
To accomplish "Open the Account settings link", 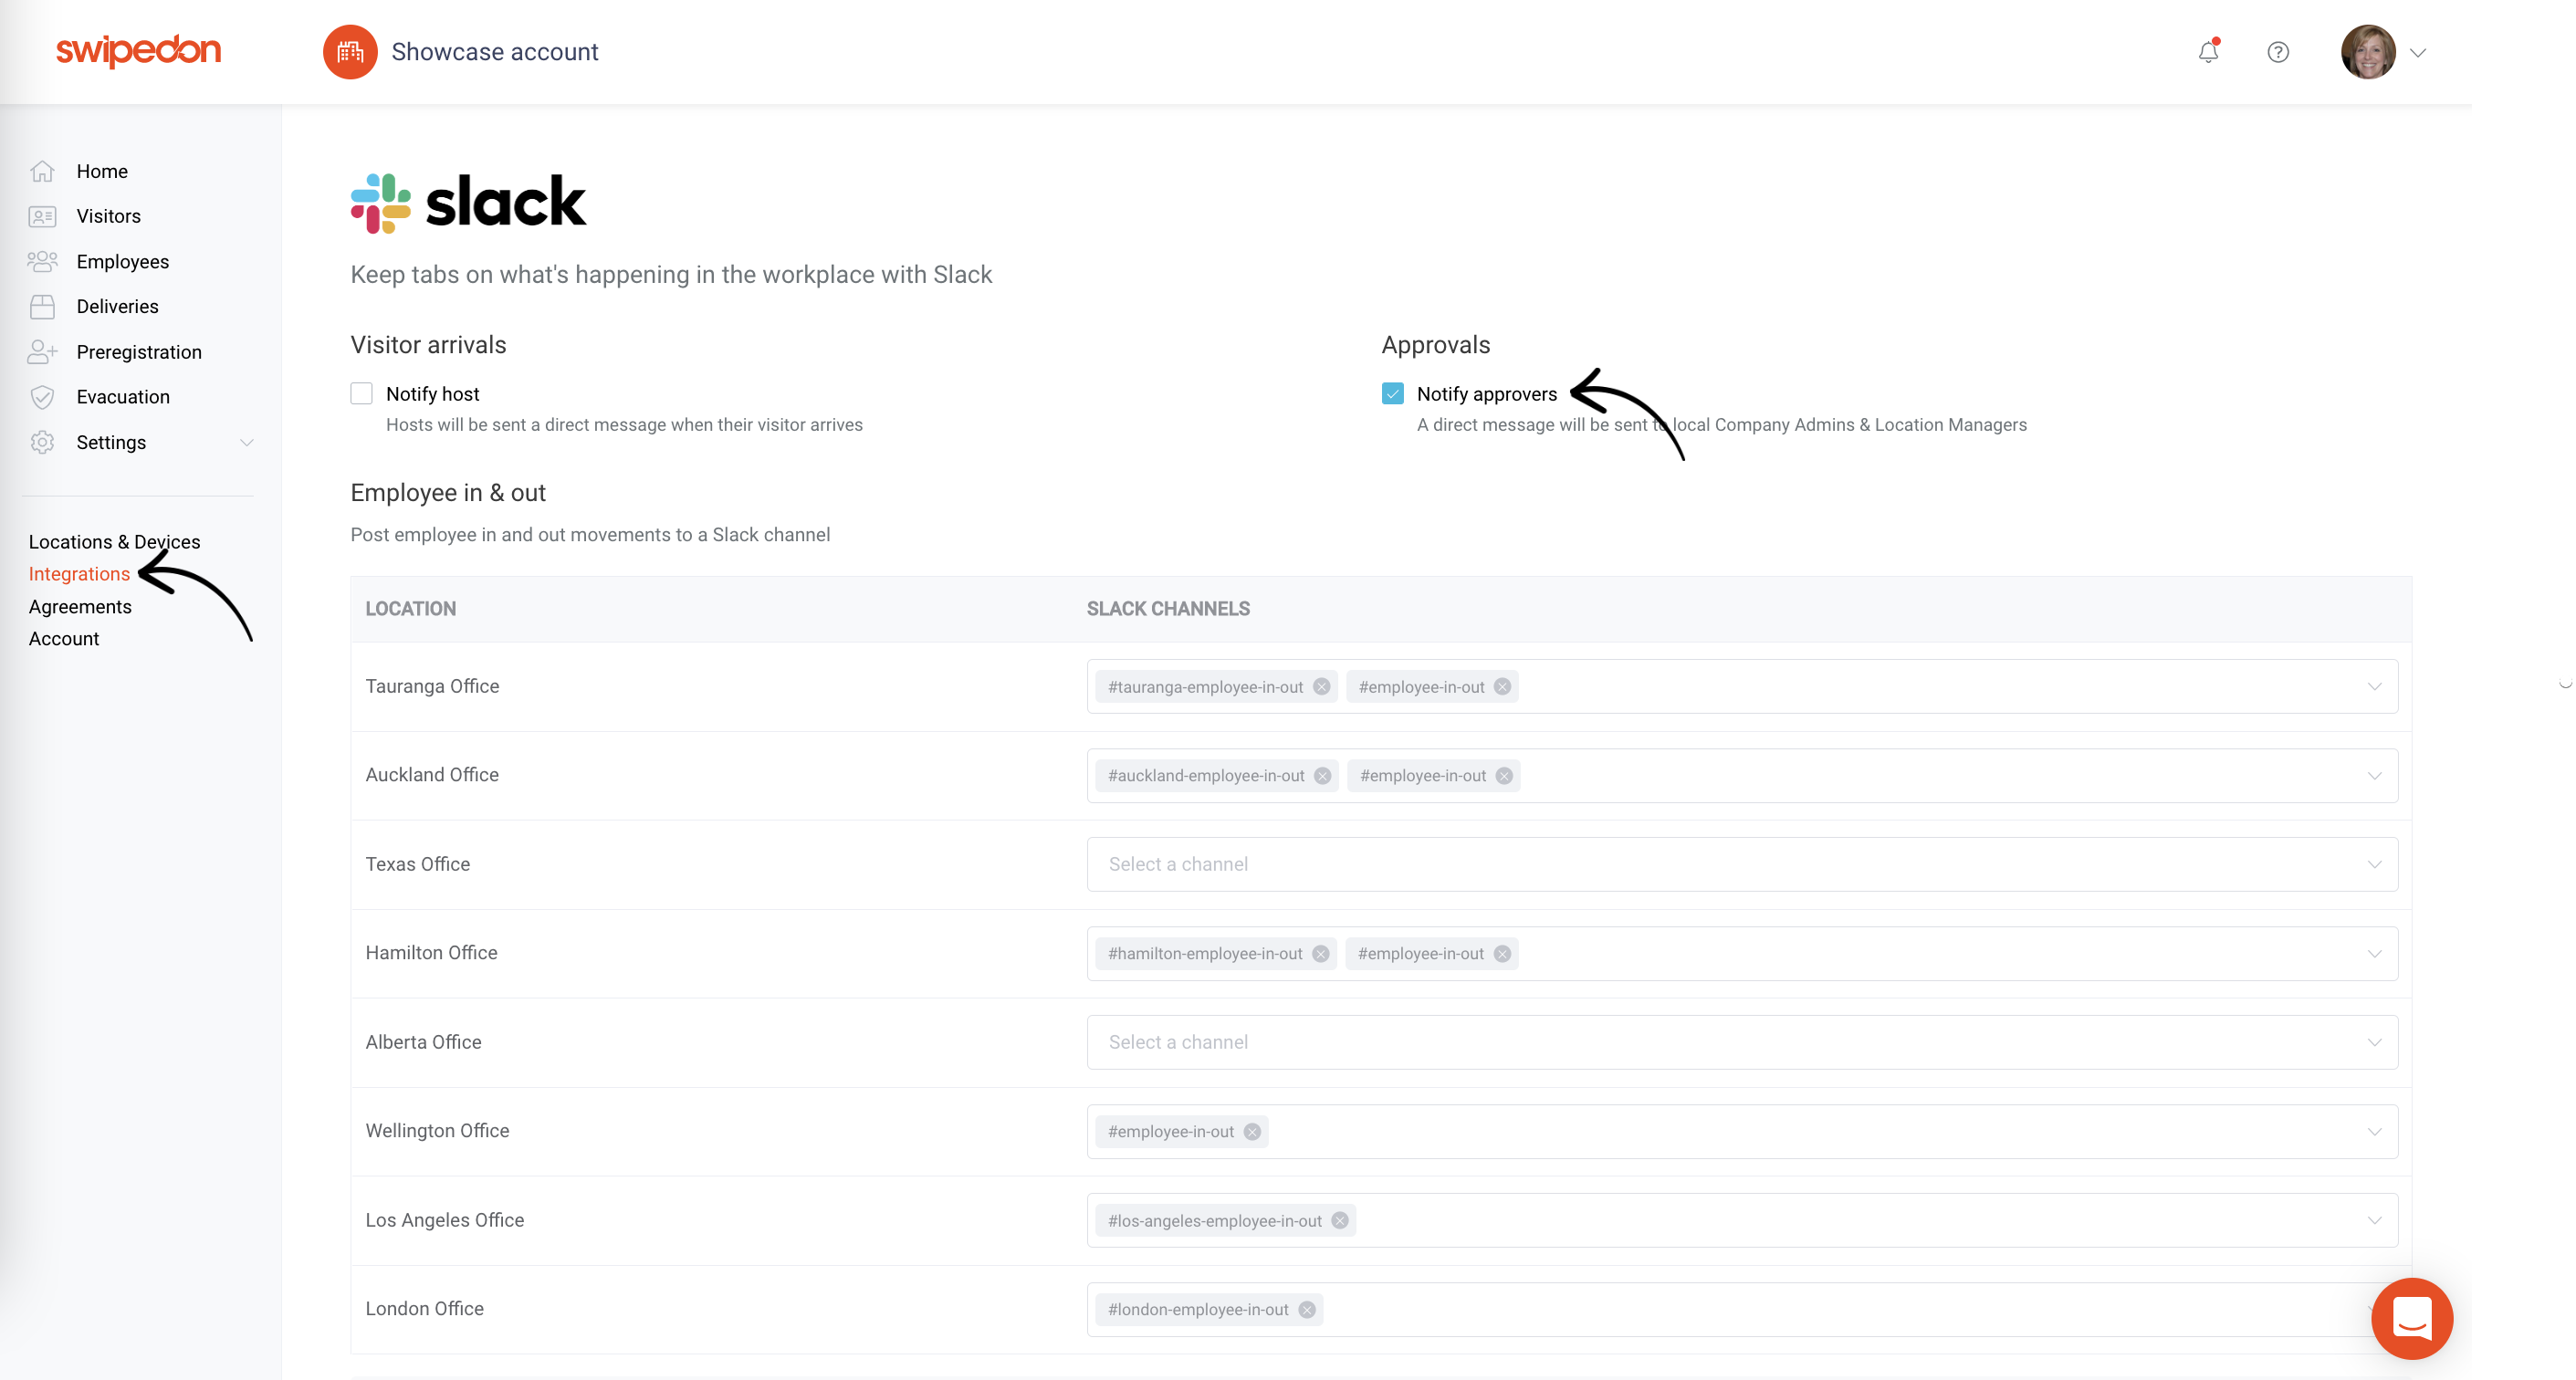I will pyautogui.click(x=64, y=639).
